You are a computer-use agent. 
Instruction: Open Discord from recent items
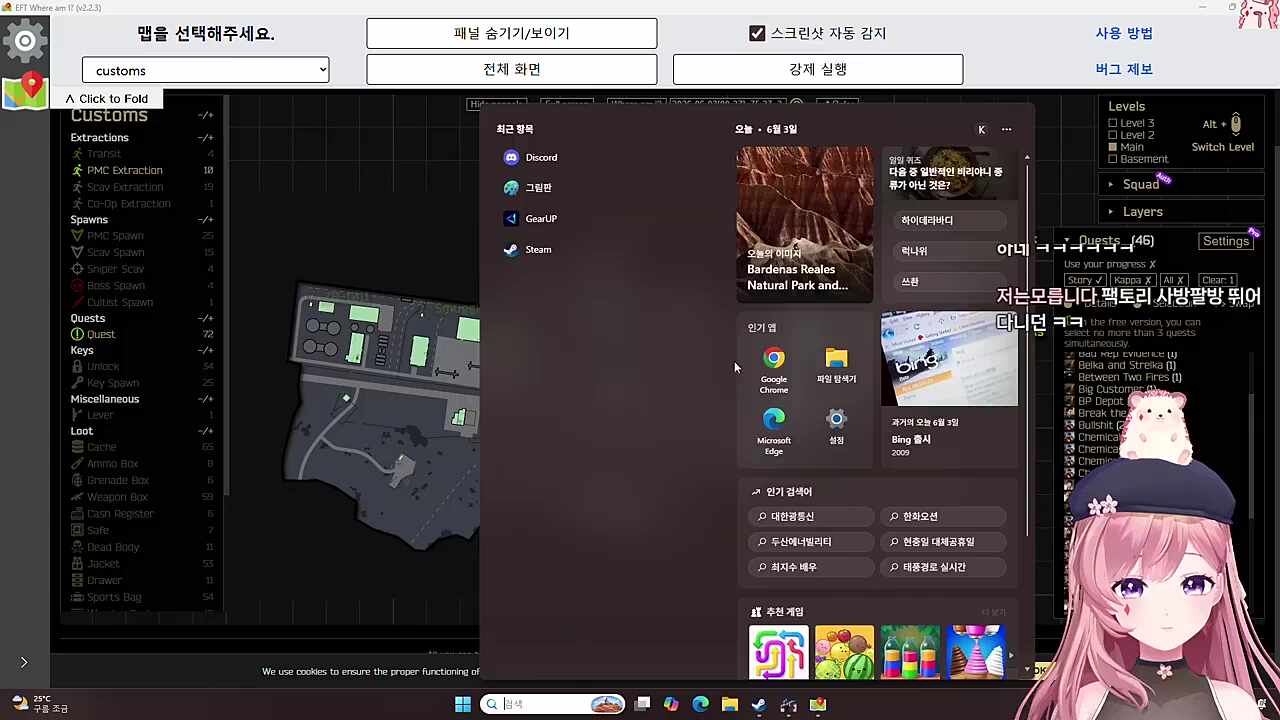click(531, 157)
